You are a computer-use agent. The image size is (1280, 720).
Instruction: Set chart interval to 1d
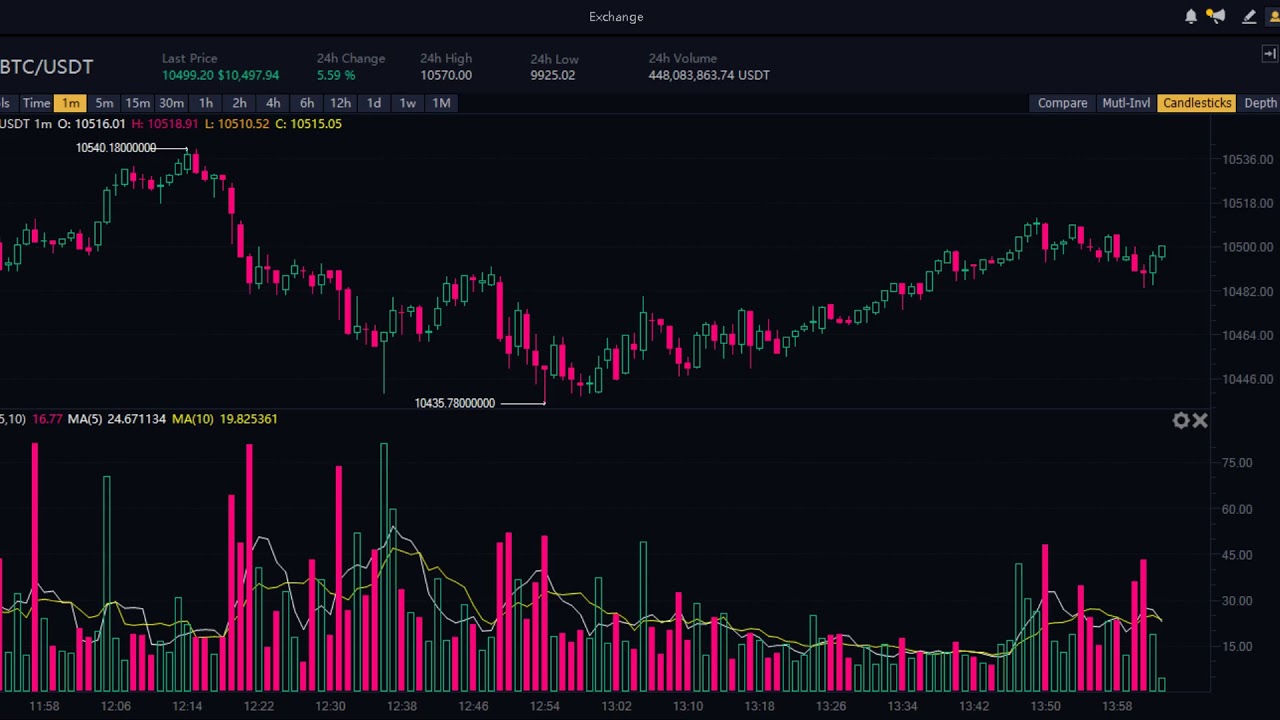373,103
